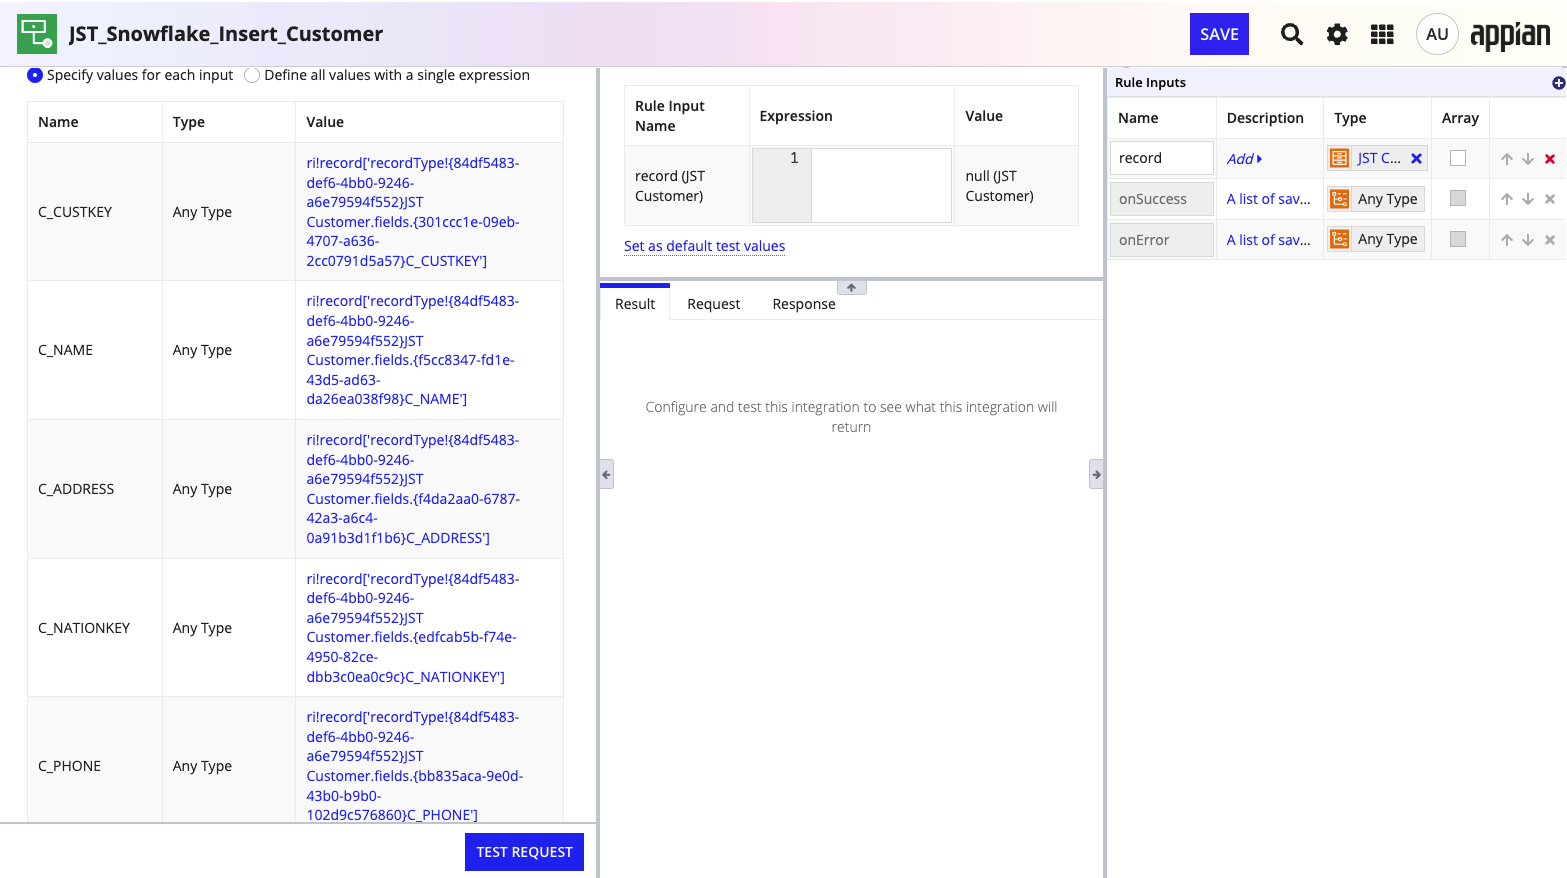Collapse the left pane arrow
The width and height of the screenshot is (1567, 878).
coord(606,474)
